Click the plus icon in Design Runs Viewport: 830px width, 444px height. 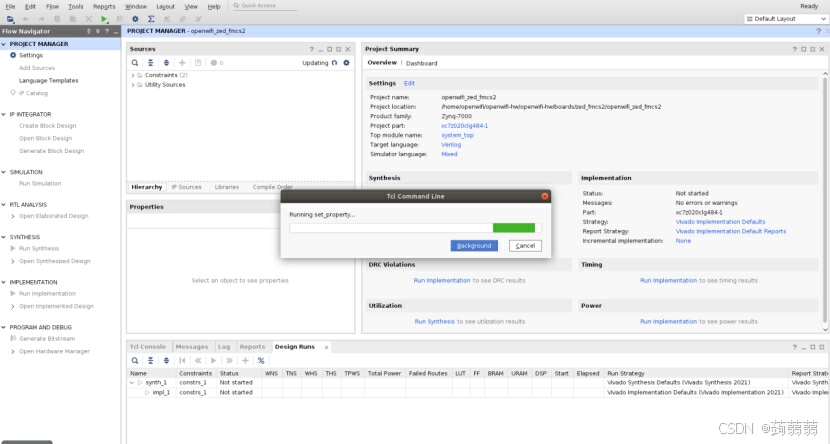pyautogui.click(x=245, y=360)
